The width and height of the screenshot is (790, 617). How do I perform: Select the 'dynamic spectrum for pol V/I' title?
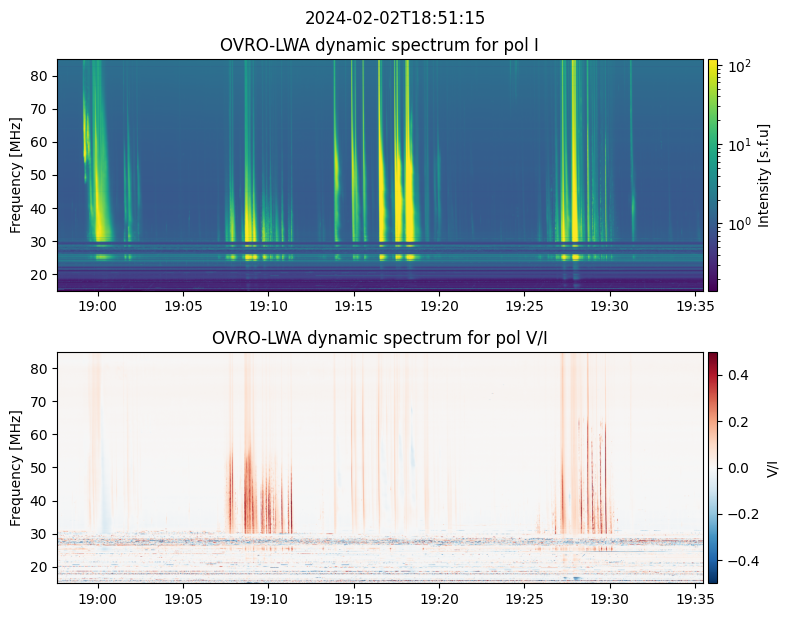(x=380, y=338)
